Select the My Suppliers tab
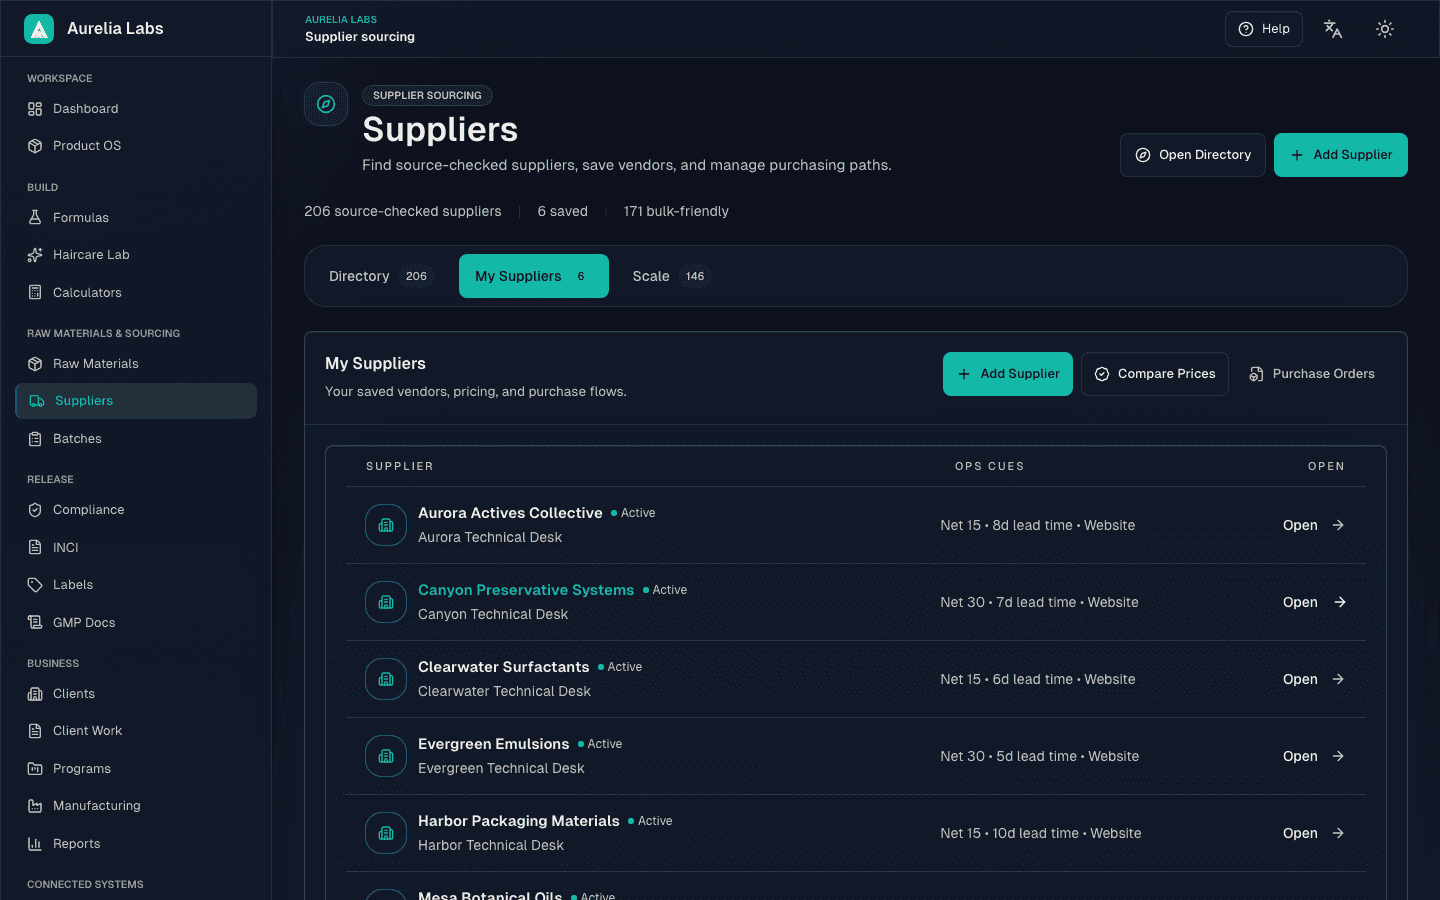Image resolution: width=1440 pixels, height=900 pixels. pyautogui.click(x=534, y=276)
